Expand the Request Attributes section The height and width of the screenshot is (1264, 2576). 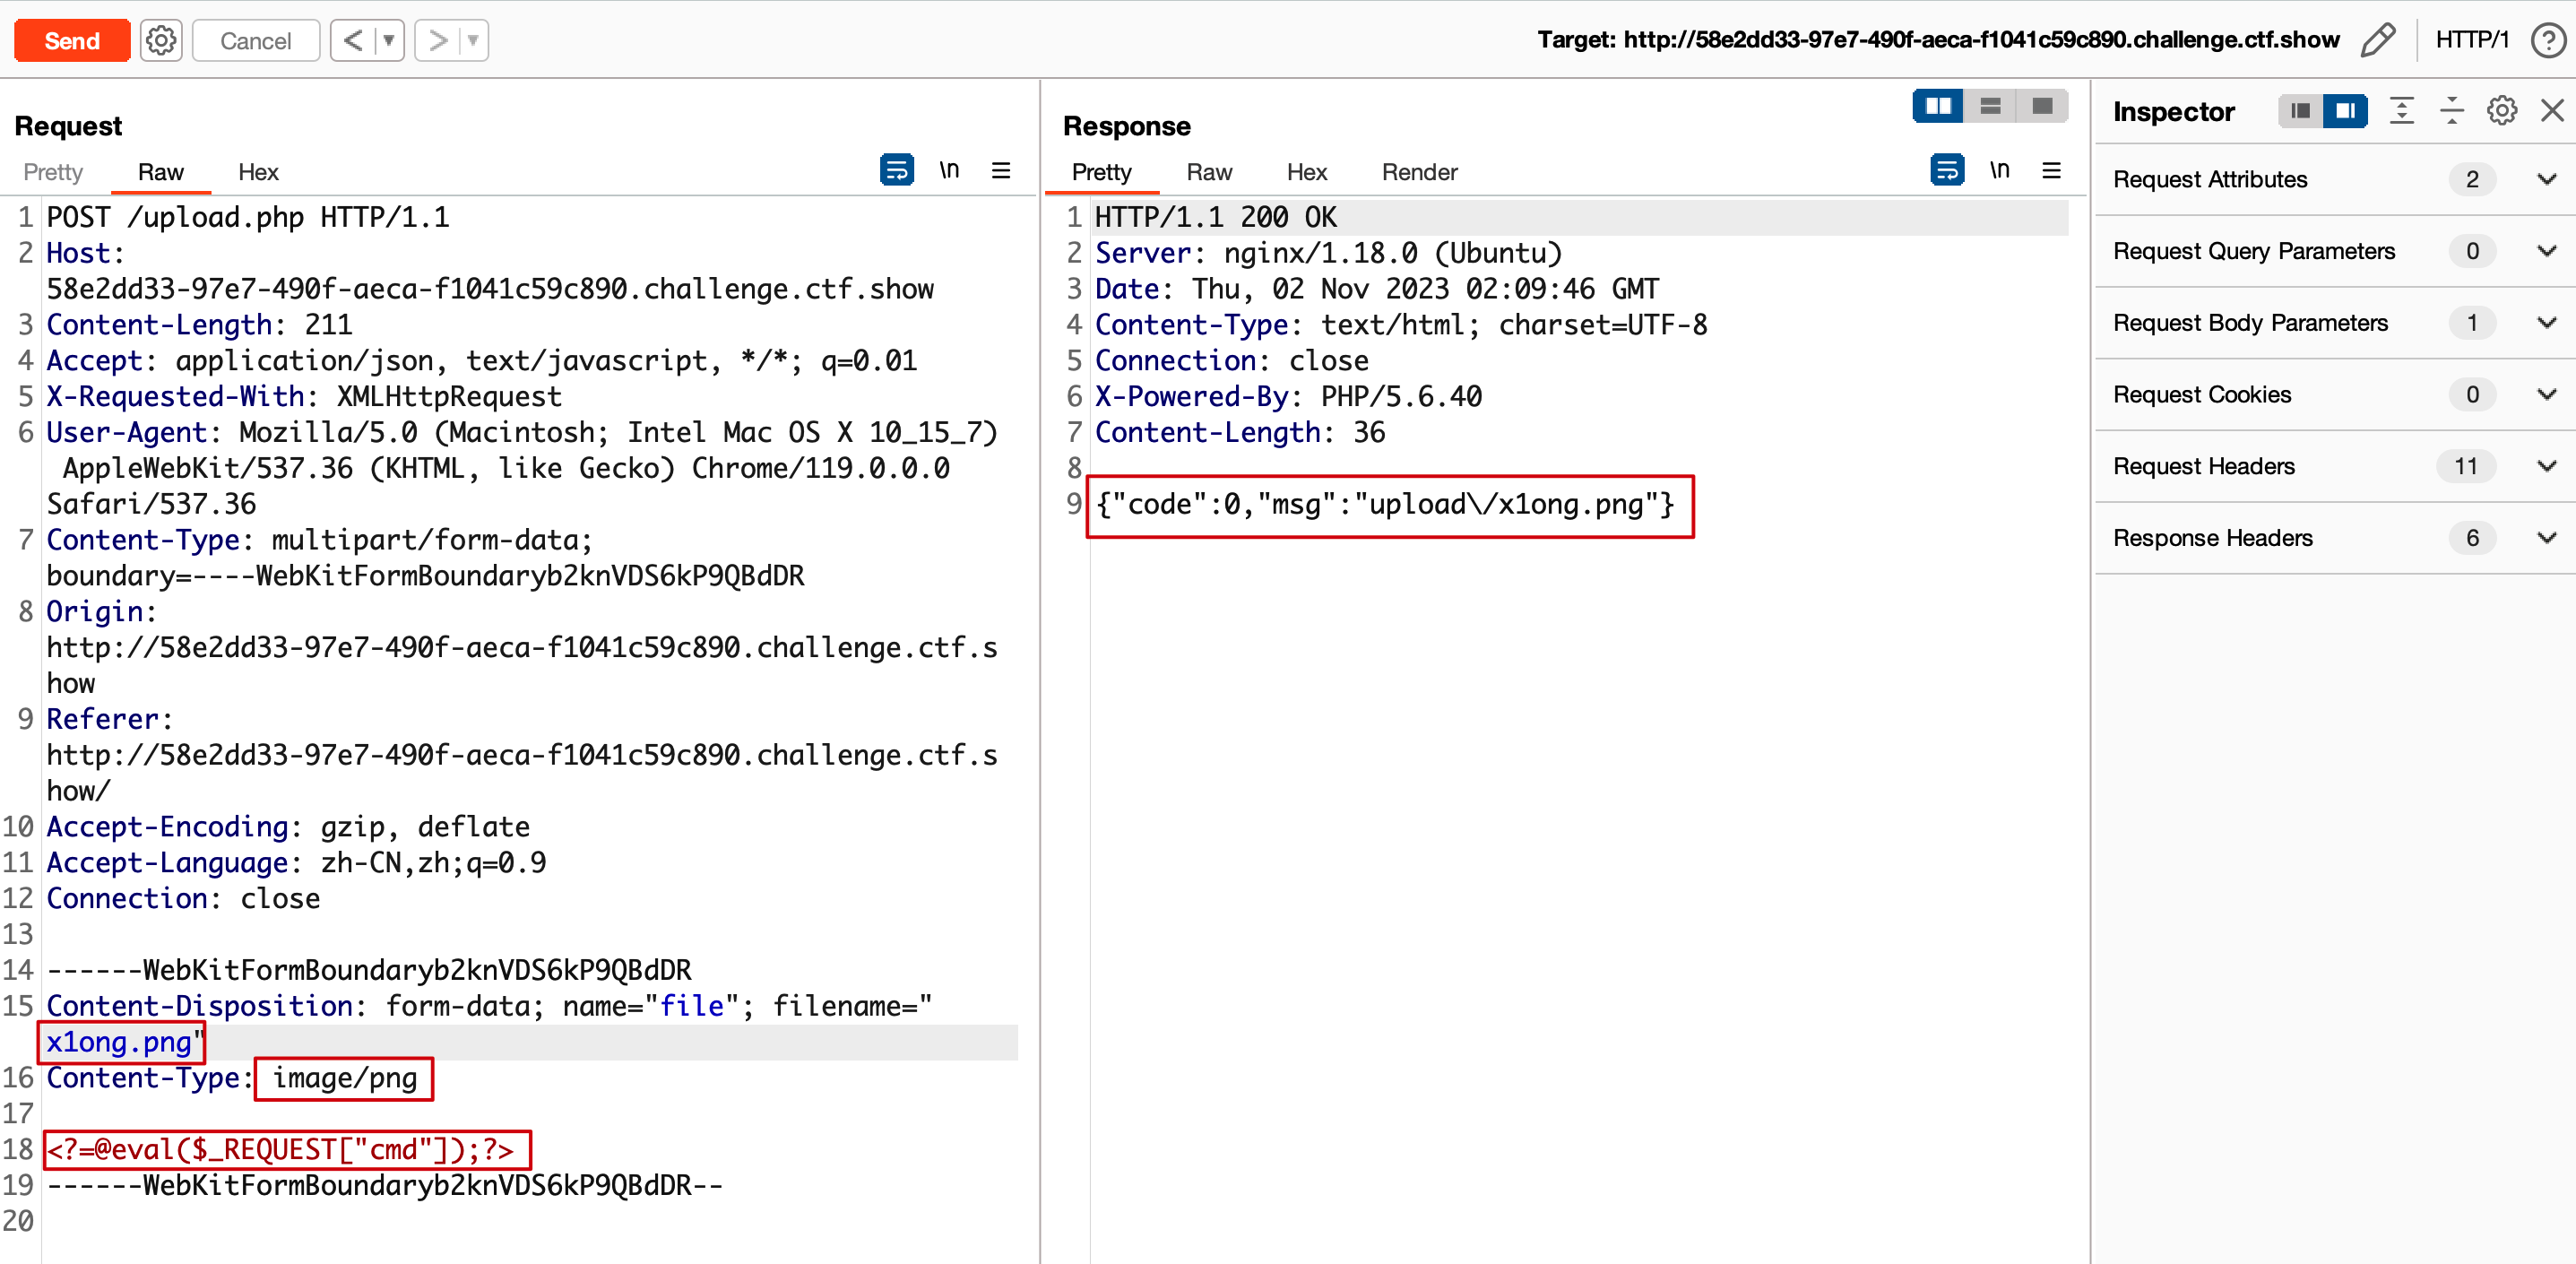tap(2335, 179)
